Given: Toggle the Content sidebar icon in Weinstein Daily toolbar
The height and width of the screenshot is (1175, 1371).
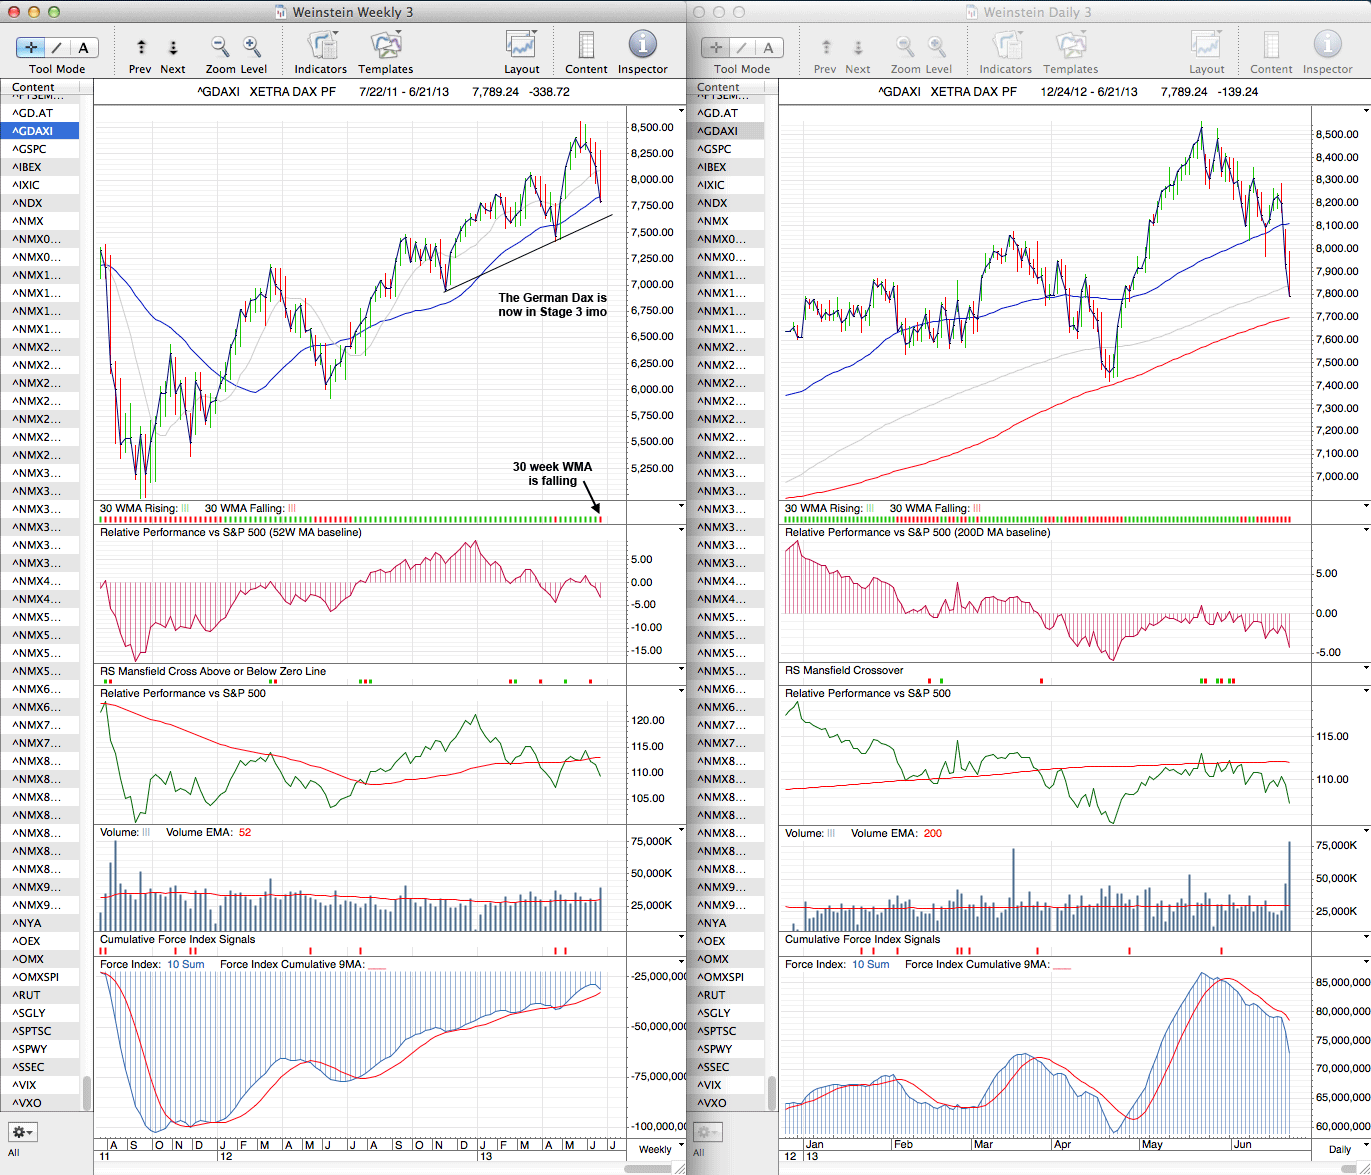Looking at the screenshot, I should tap(1271, 45).
